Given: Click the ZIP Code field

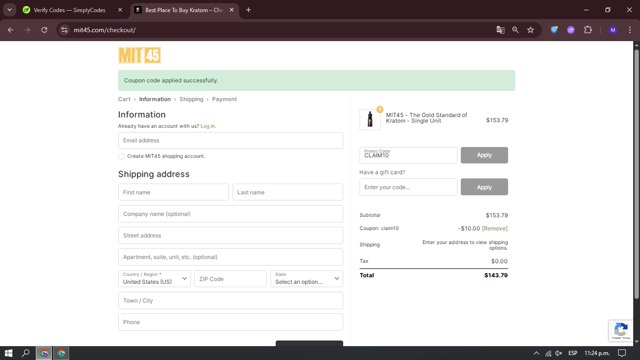Looking at the screenshot, I should coord(230,279).
